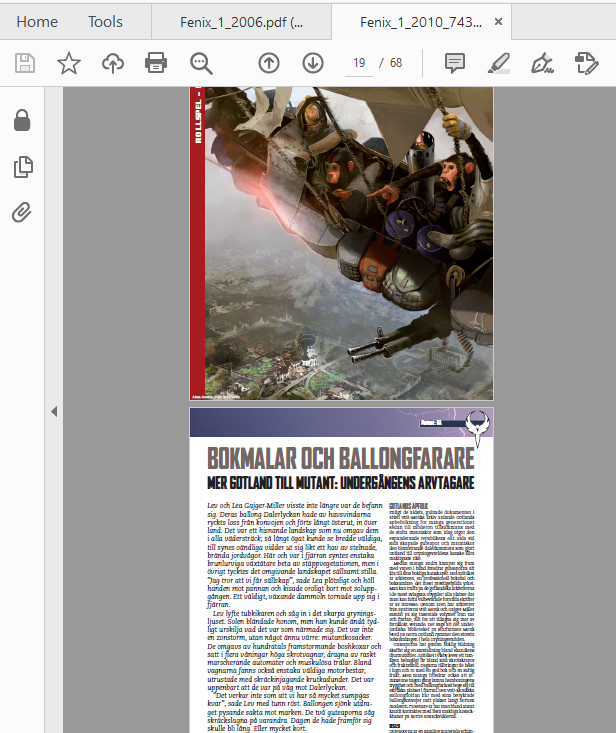
Task: Select the highlight text pen tool
Action: pos(498,63)
